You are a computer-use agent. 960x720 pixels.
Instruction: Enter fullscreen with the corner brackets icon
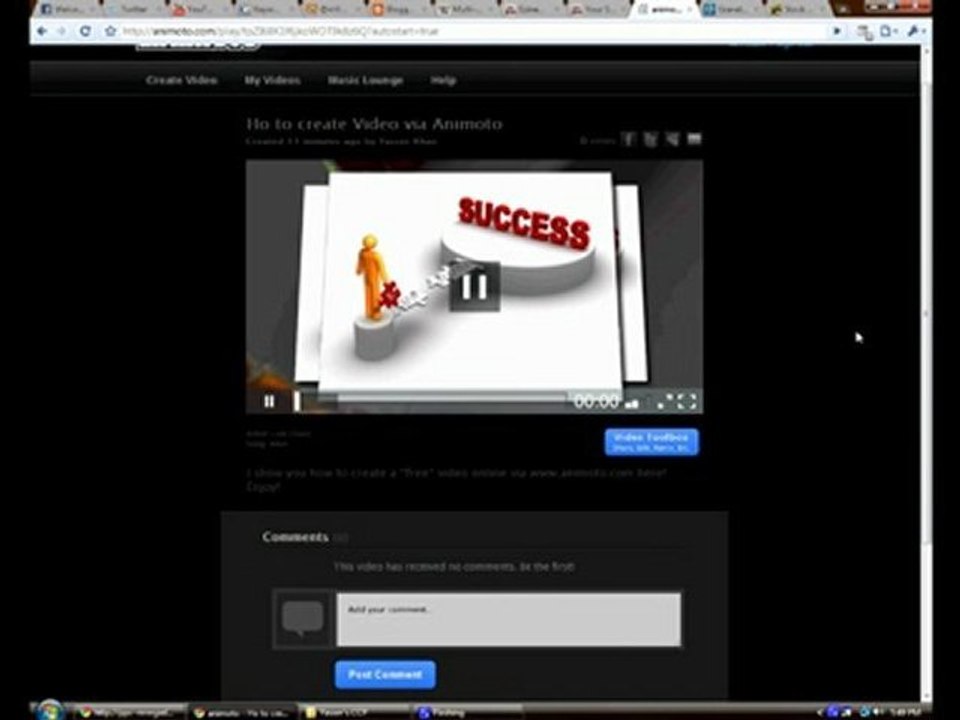(687, 402)
